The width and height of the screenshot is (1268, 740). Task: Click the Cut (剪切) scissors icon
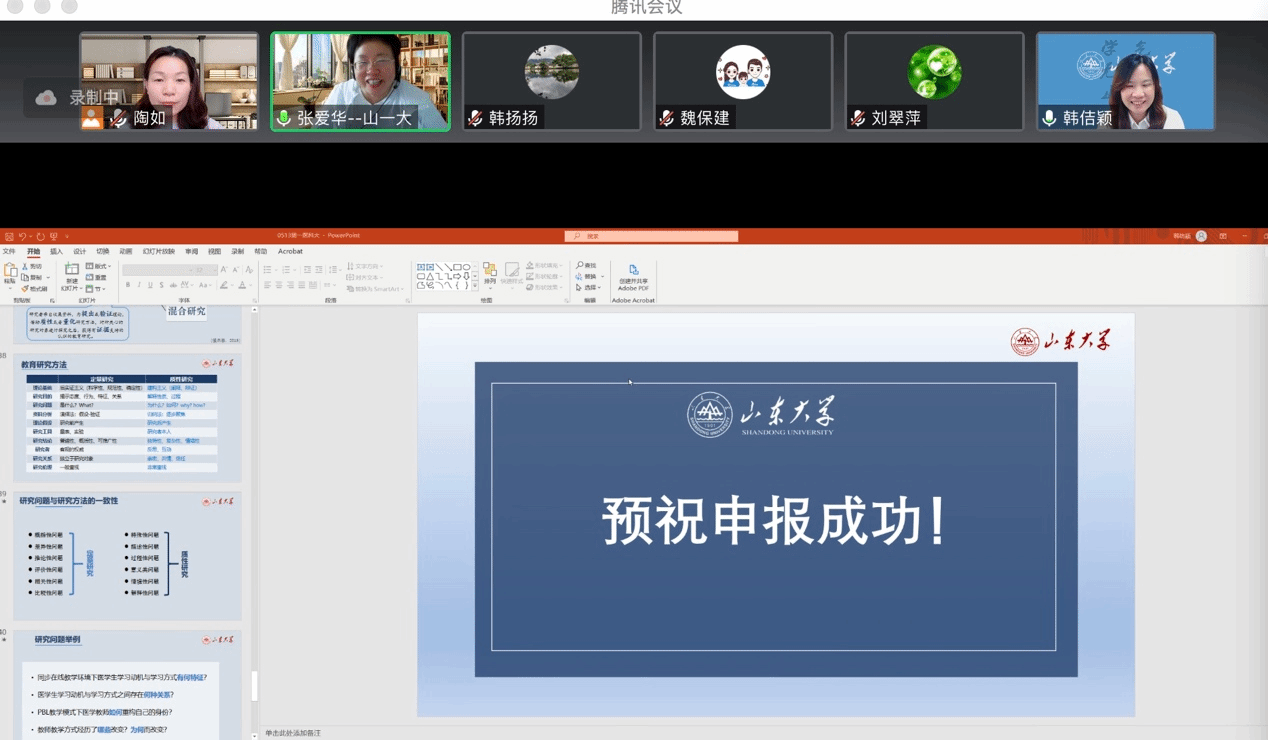[32, 267]
